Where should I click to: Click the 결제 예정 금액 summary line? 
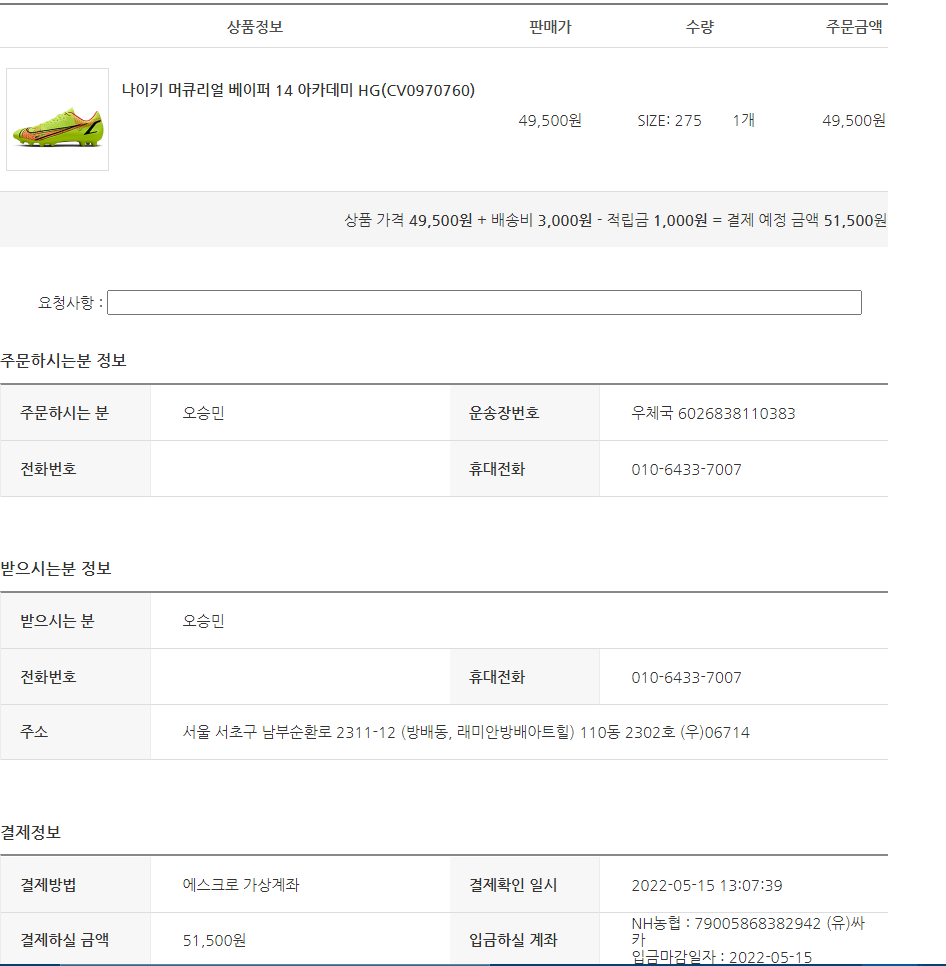(615, 220)
